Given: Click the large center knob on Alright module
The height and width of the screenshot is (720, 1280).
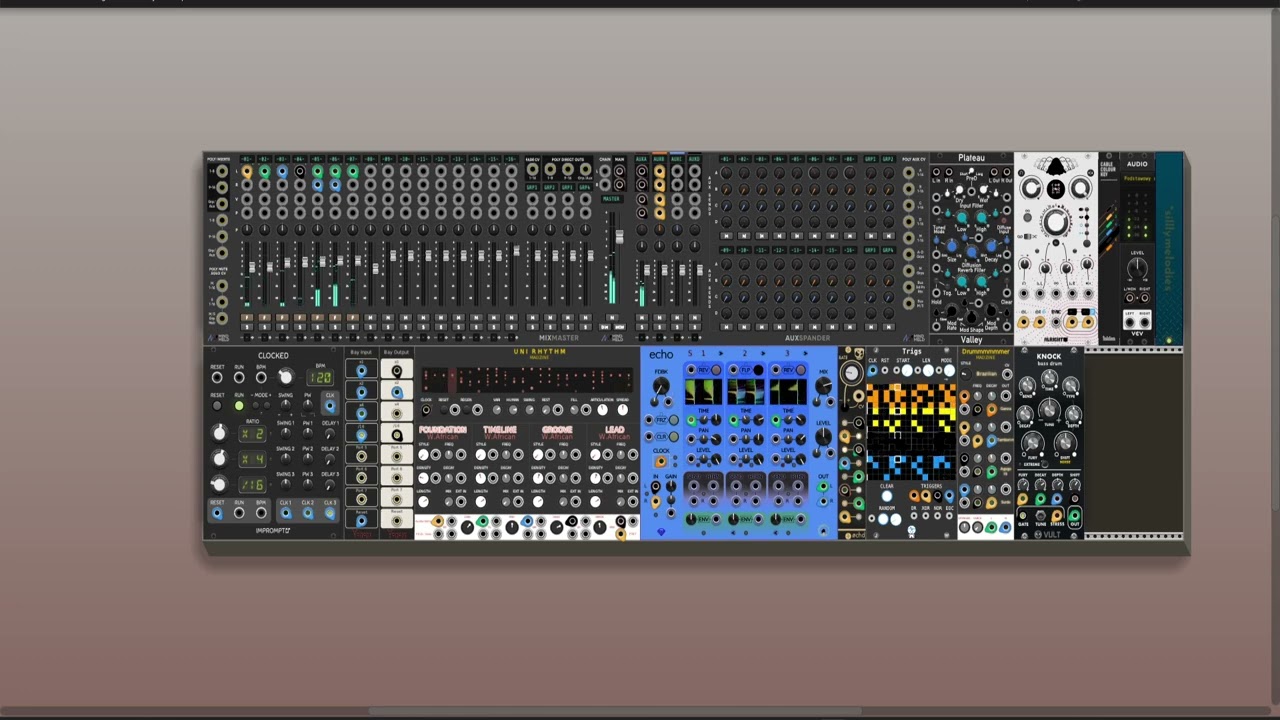Looking at the screenshot, I should (1056, 221).
